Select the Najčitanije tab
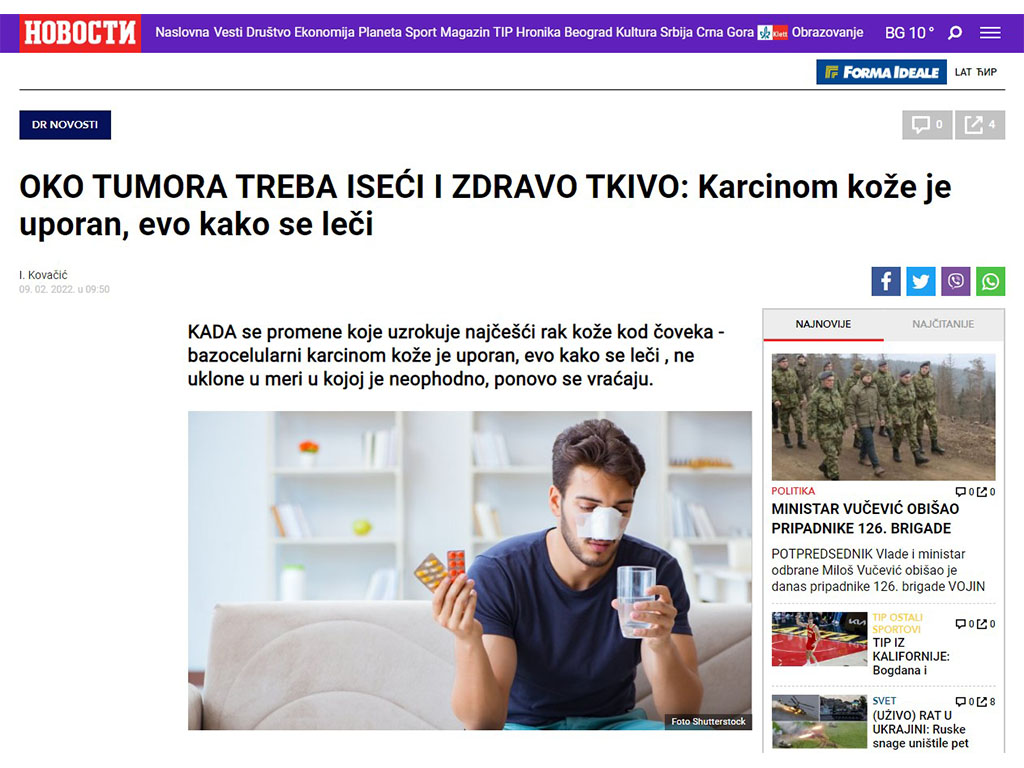The image size is (1024, 768). point(943,324)
